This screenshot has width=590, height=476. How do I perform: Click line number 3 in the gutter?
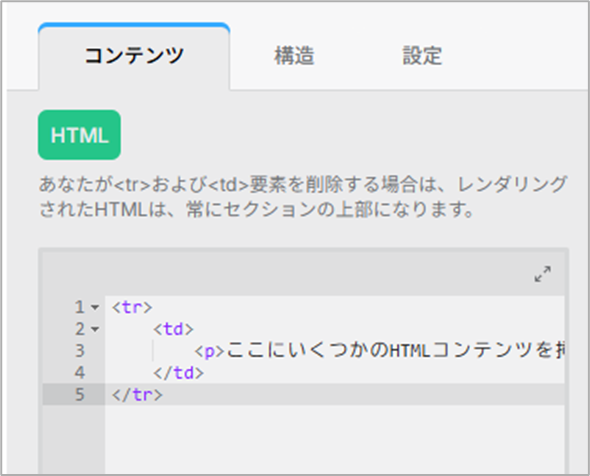[x=79, y=351]
